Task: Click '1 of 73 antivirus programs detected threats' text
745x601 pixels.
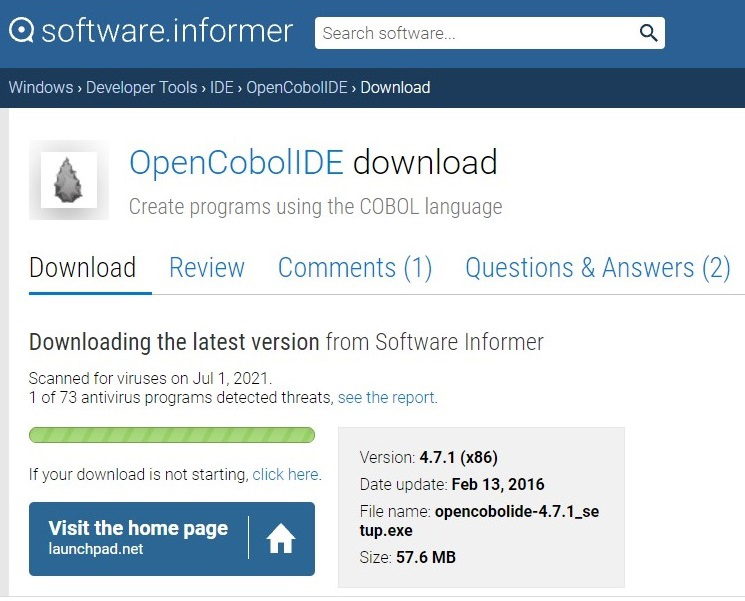Action: click(181, 397)
